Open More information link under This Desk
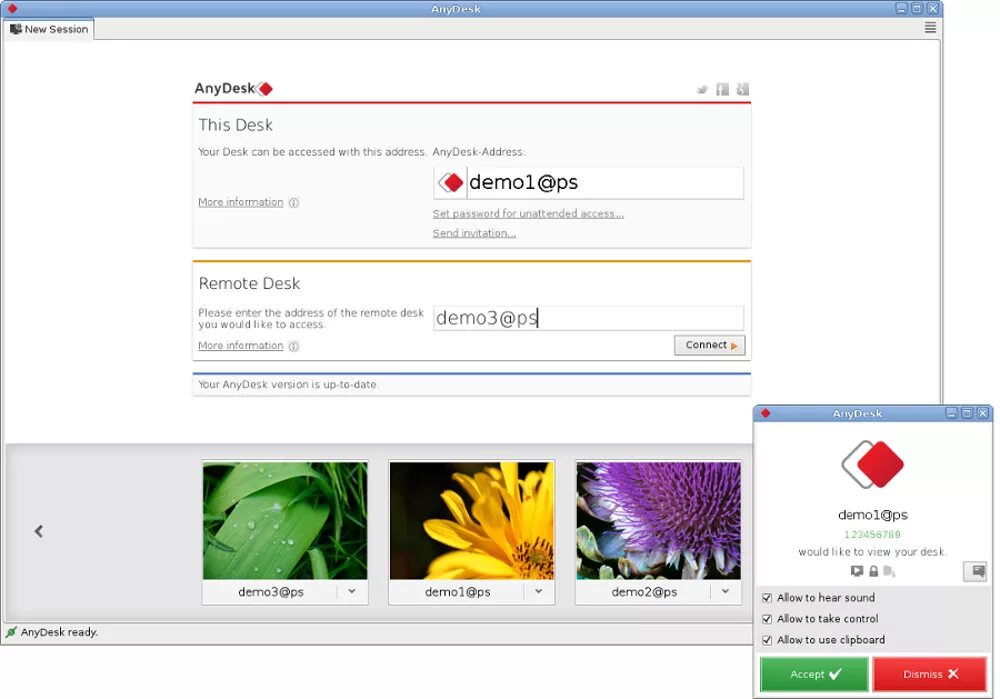Screen dimensions: 1000x699 click(x=240, y=202)
